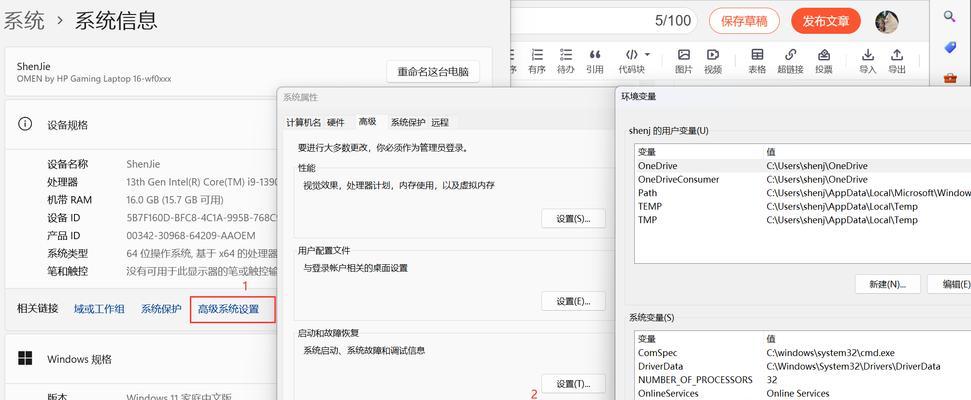The image size is (971, 400).
Task: Click the 设备规格 info icon
Action: click(x=25, y=124)
